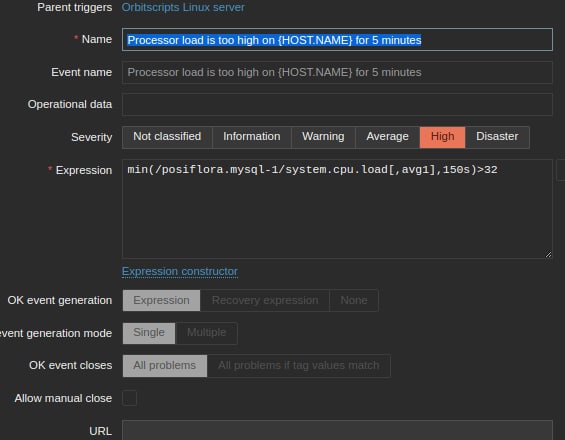This screenshot has width=565, height=440.
Task: Set severity to Not classified
Action: (167, 137)
